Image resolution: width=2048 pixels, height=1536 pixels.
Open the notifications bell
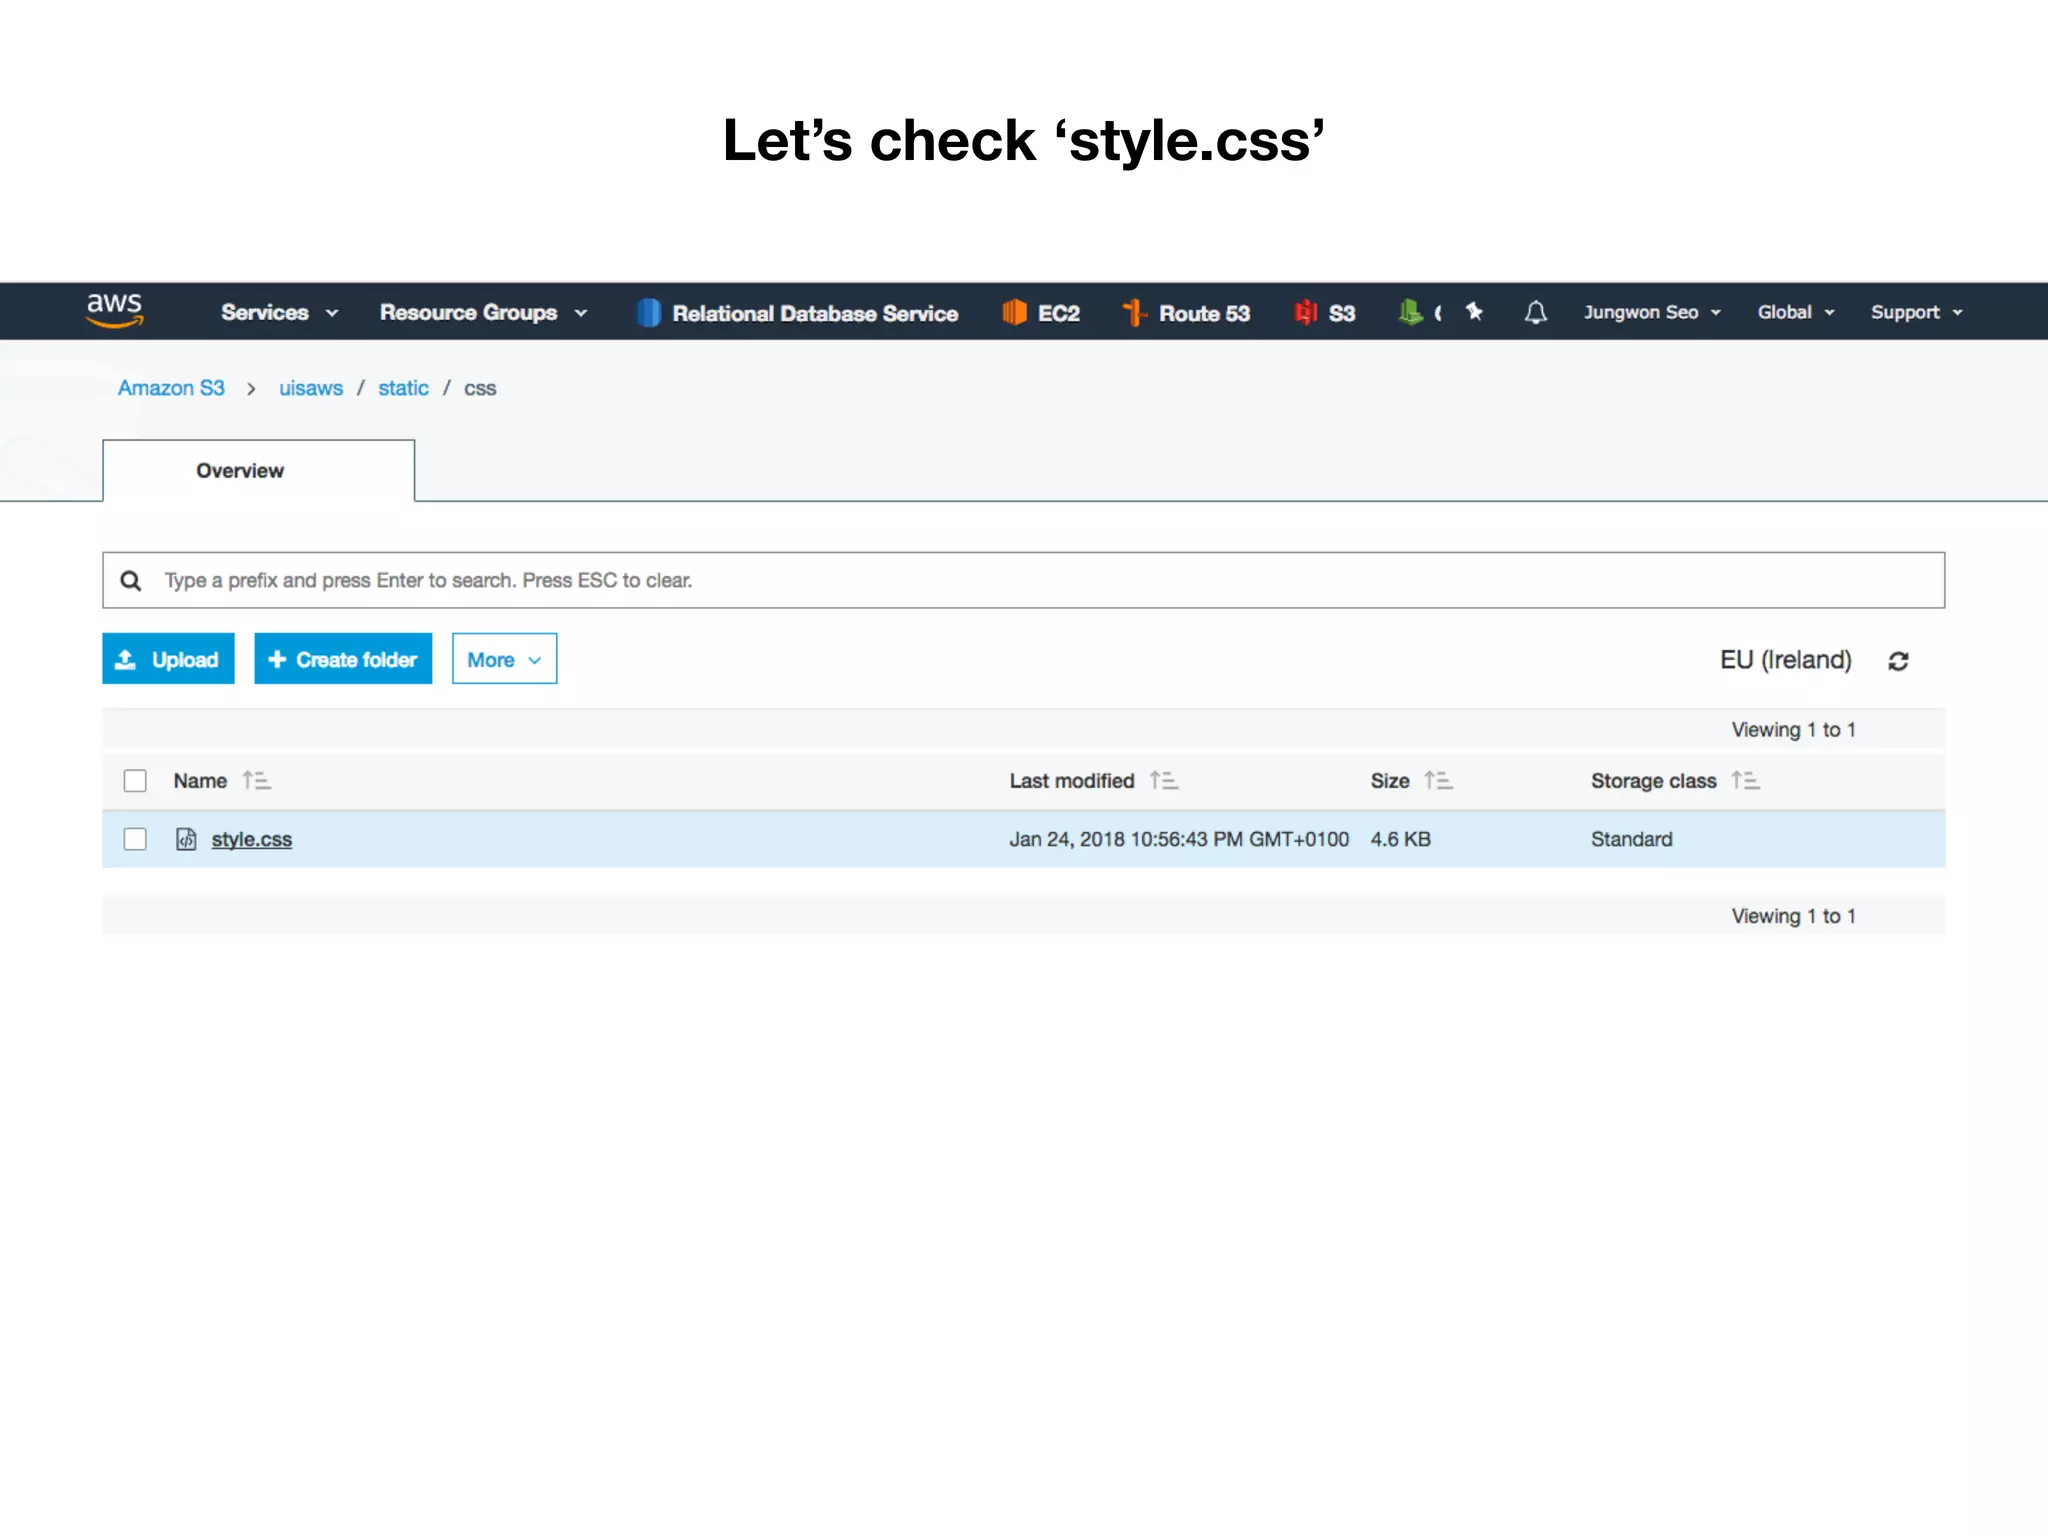(1535, 313)
